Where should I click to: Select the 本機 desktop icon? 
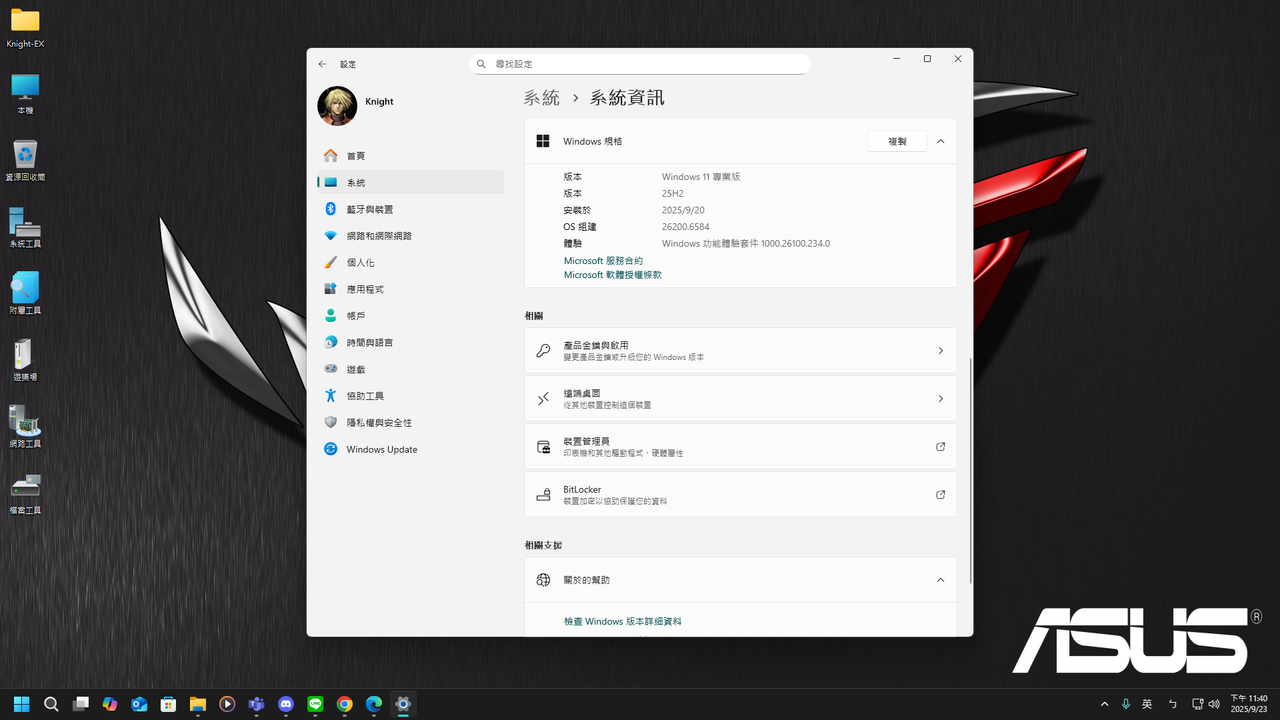tap(25, 94)
